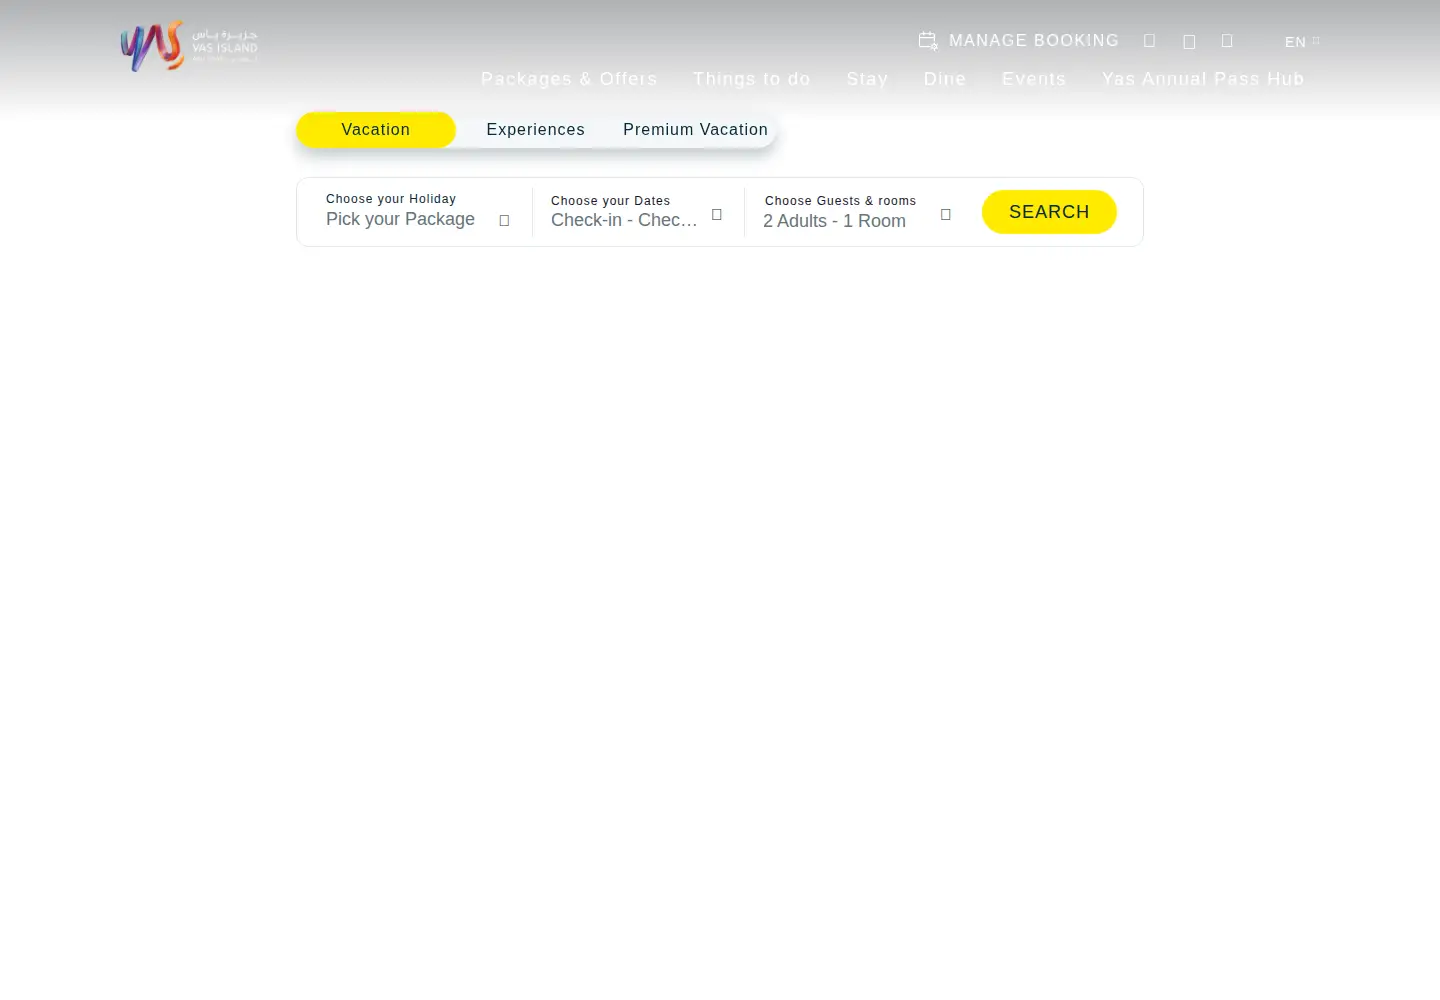Select the Vacation tab

click(376, 130)
